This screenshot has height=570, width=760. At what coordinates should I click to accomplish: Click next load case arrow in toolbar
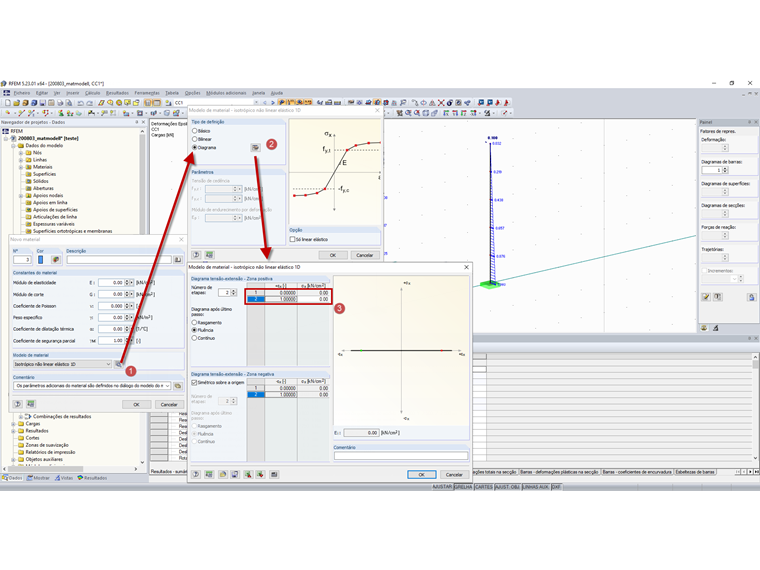(273, 103)
